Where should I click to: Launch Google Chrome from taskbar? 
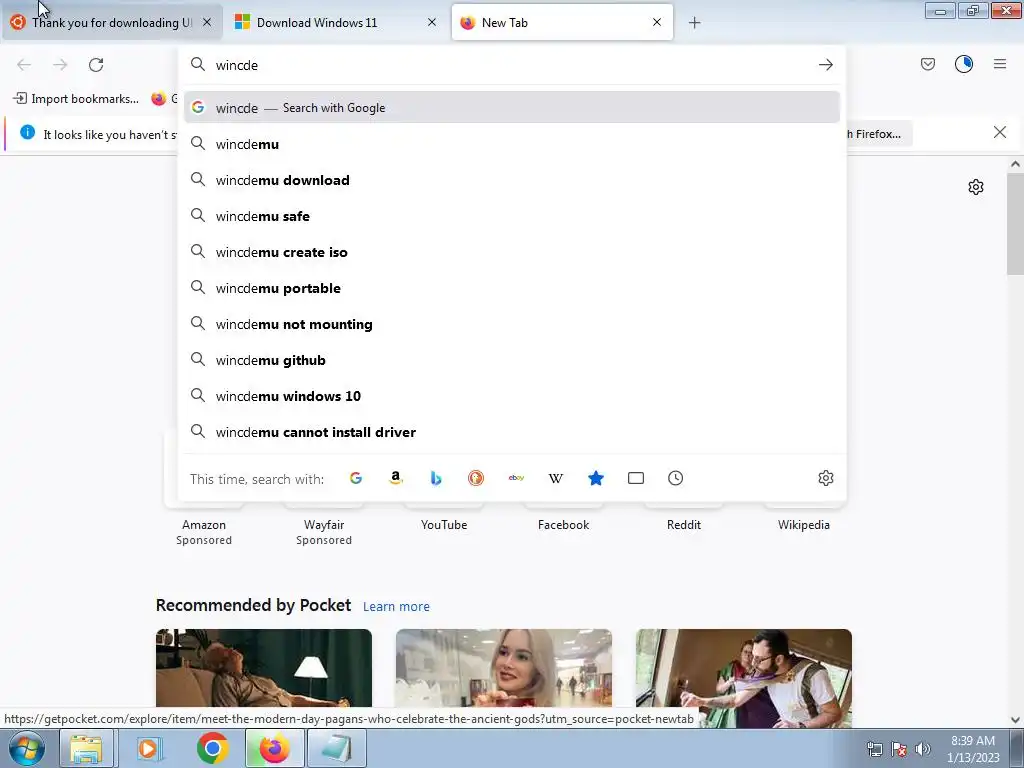(212, 748)
